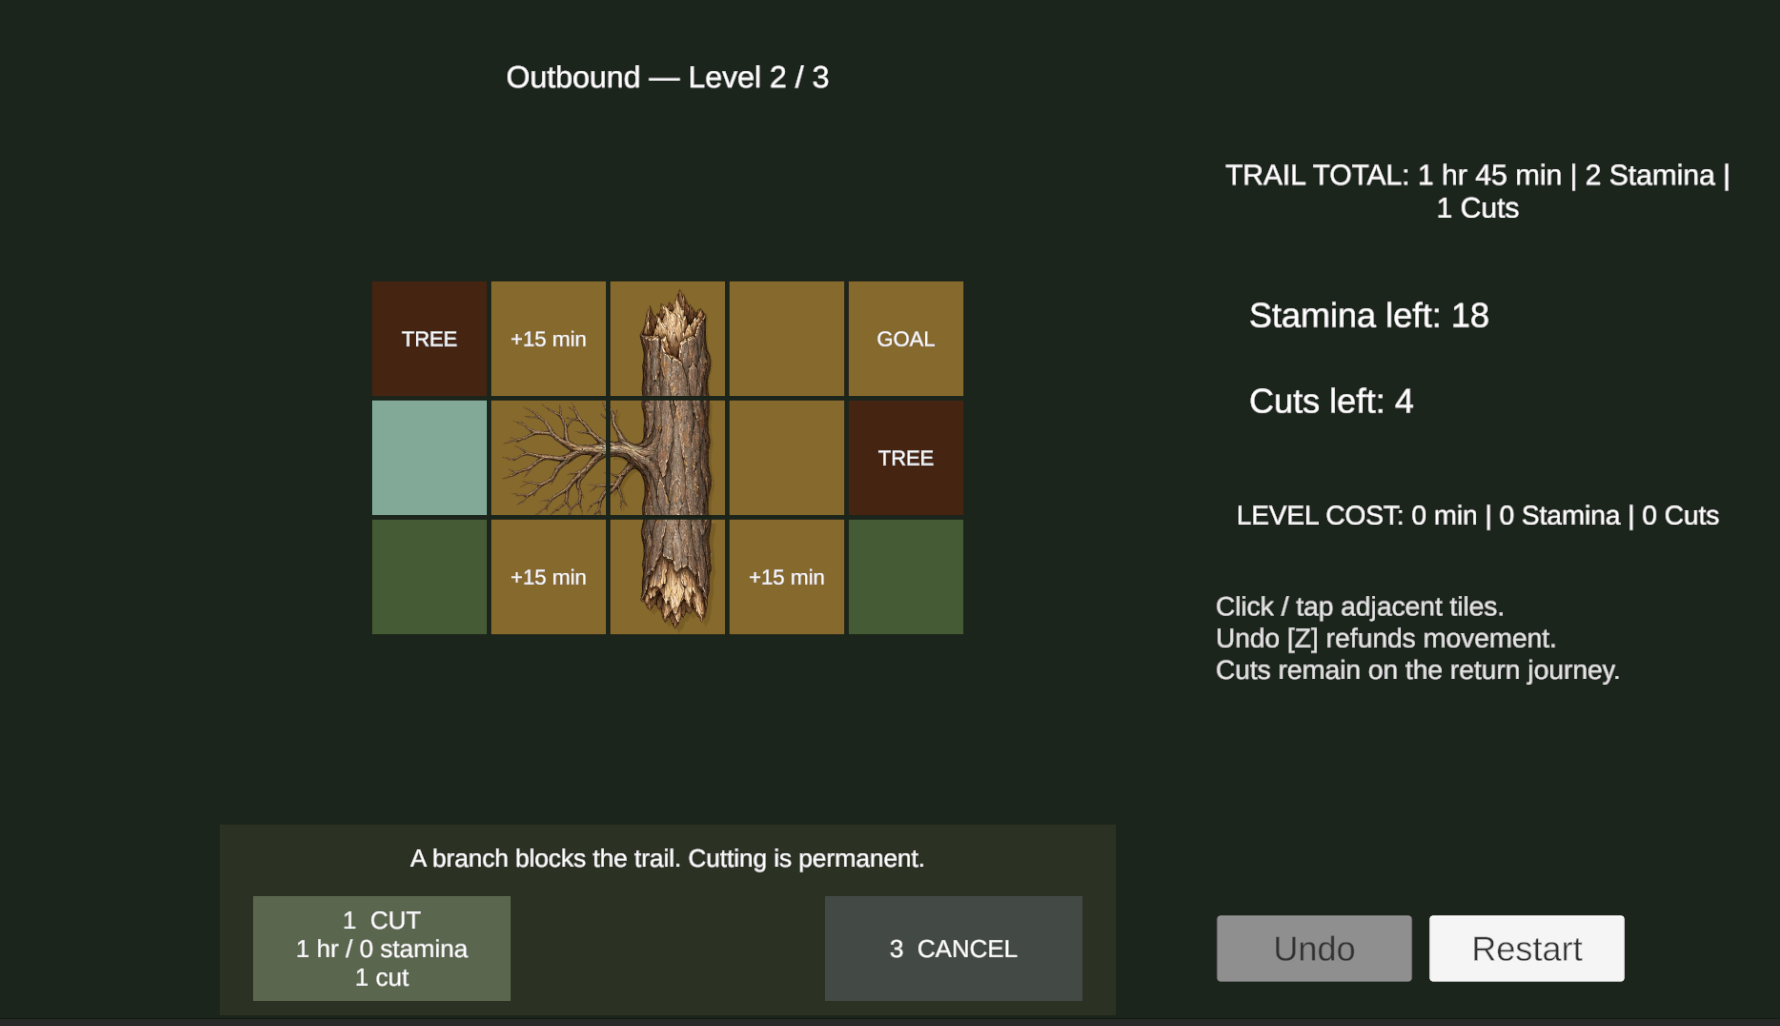Click the 'Cuts left: 4' text
Viewport: 1780px width, 1026px height.
click(1331, 402)
